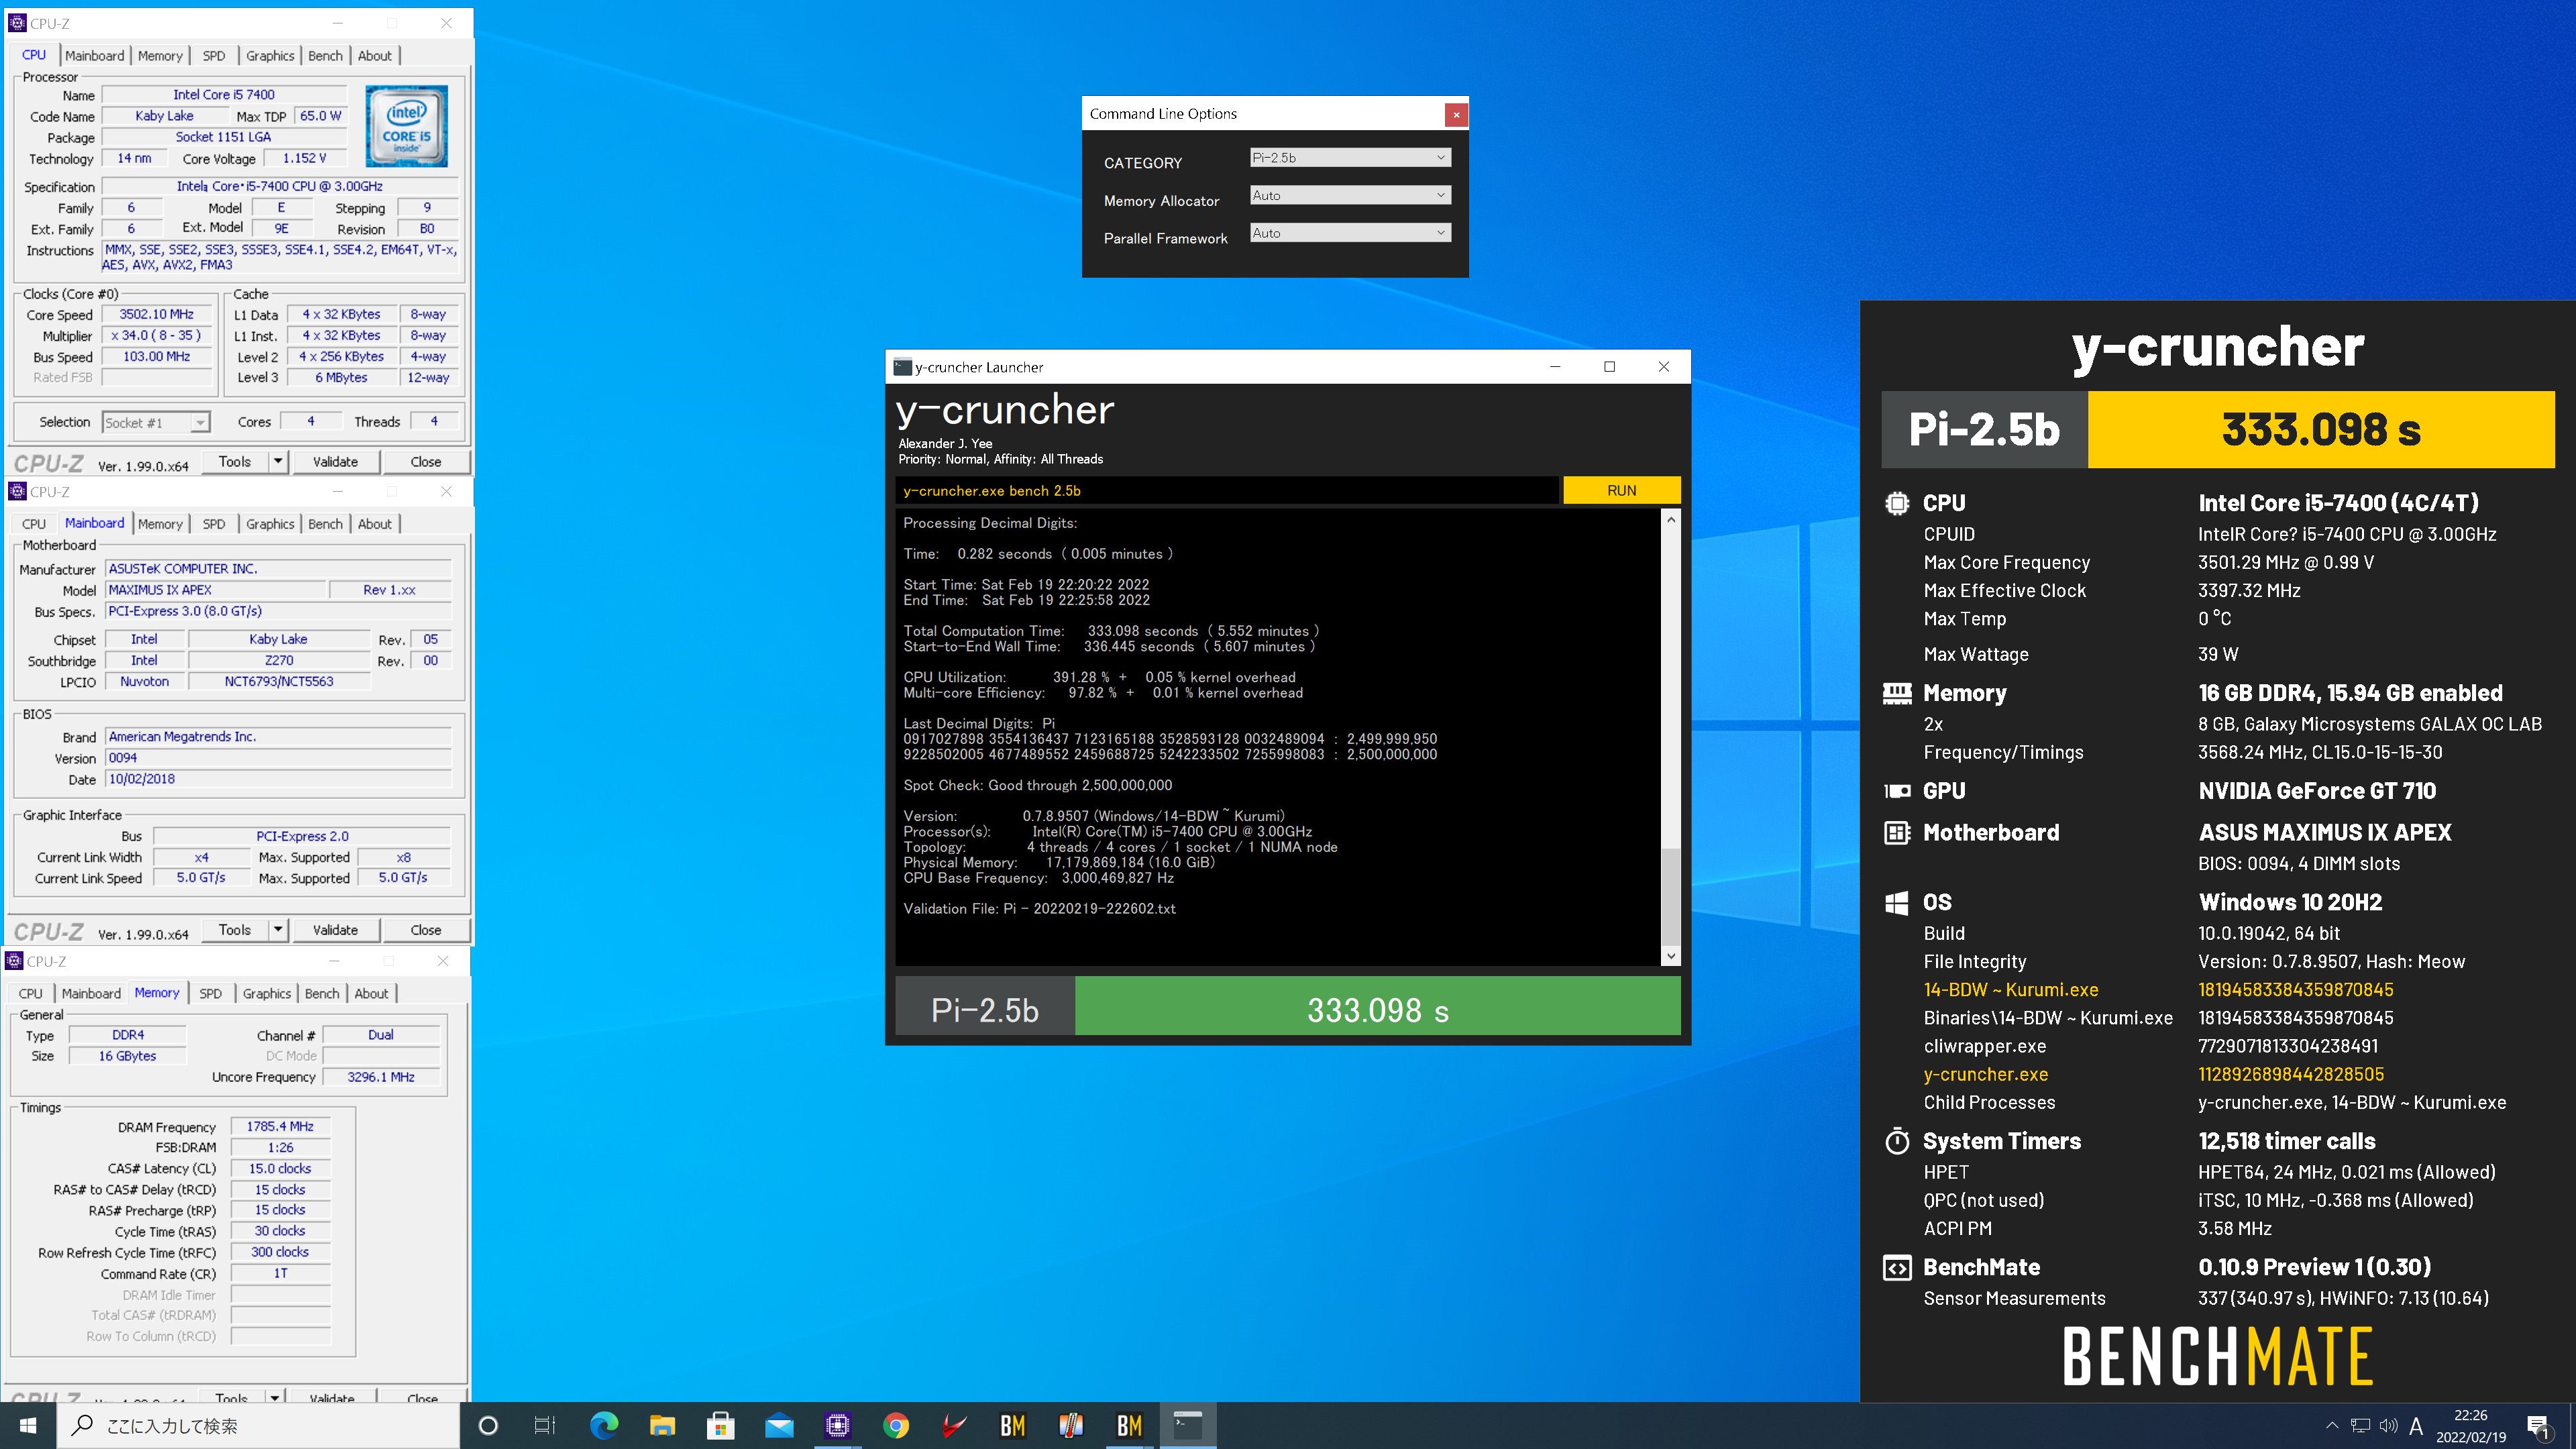Click the stopwatch icon beside System Timers
Screen dimensions: 2576x1449
(1896, 1141)
